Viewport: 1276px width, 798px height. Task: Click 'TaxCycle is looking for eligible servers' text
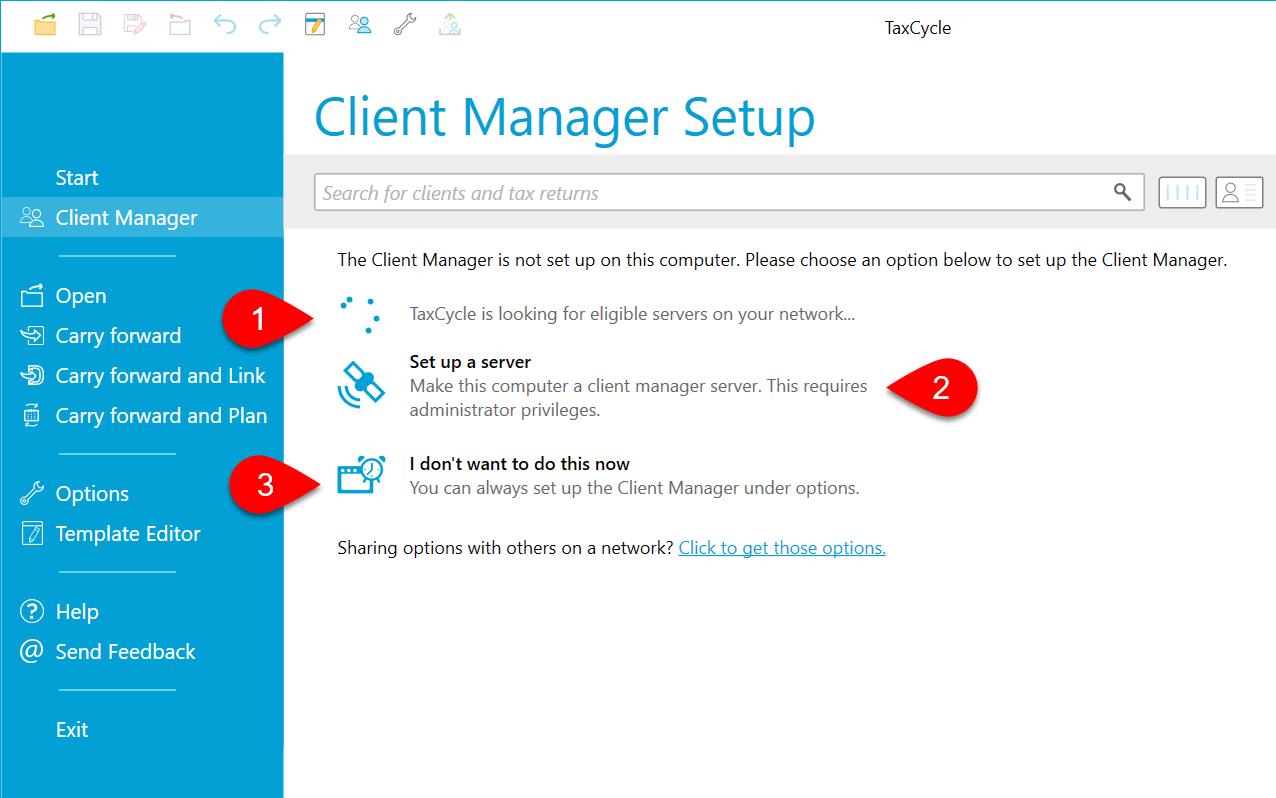point(632,314)
